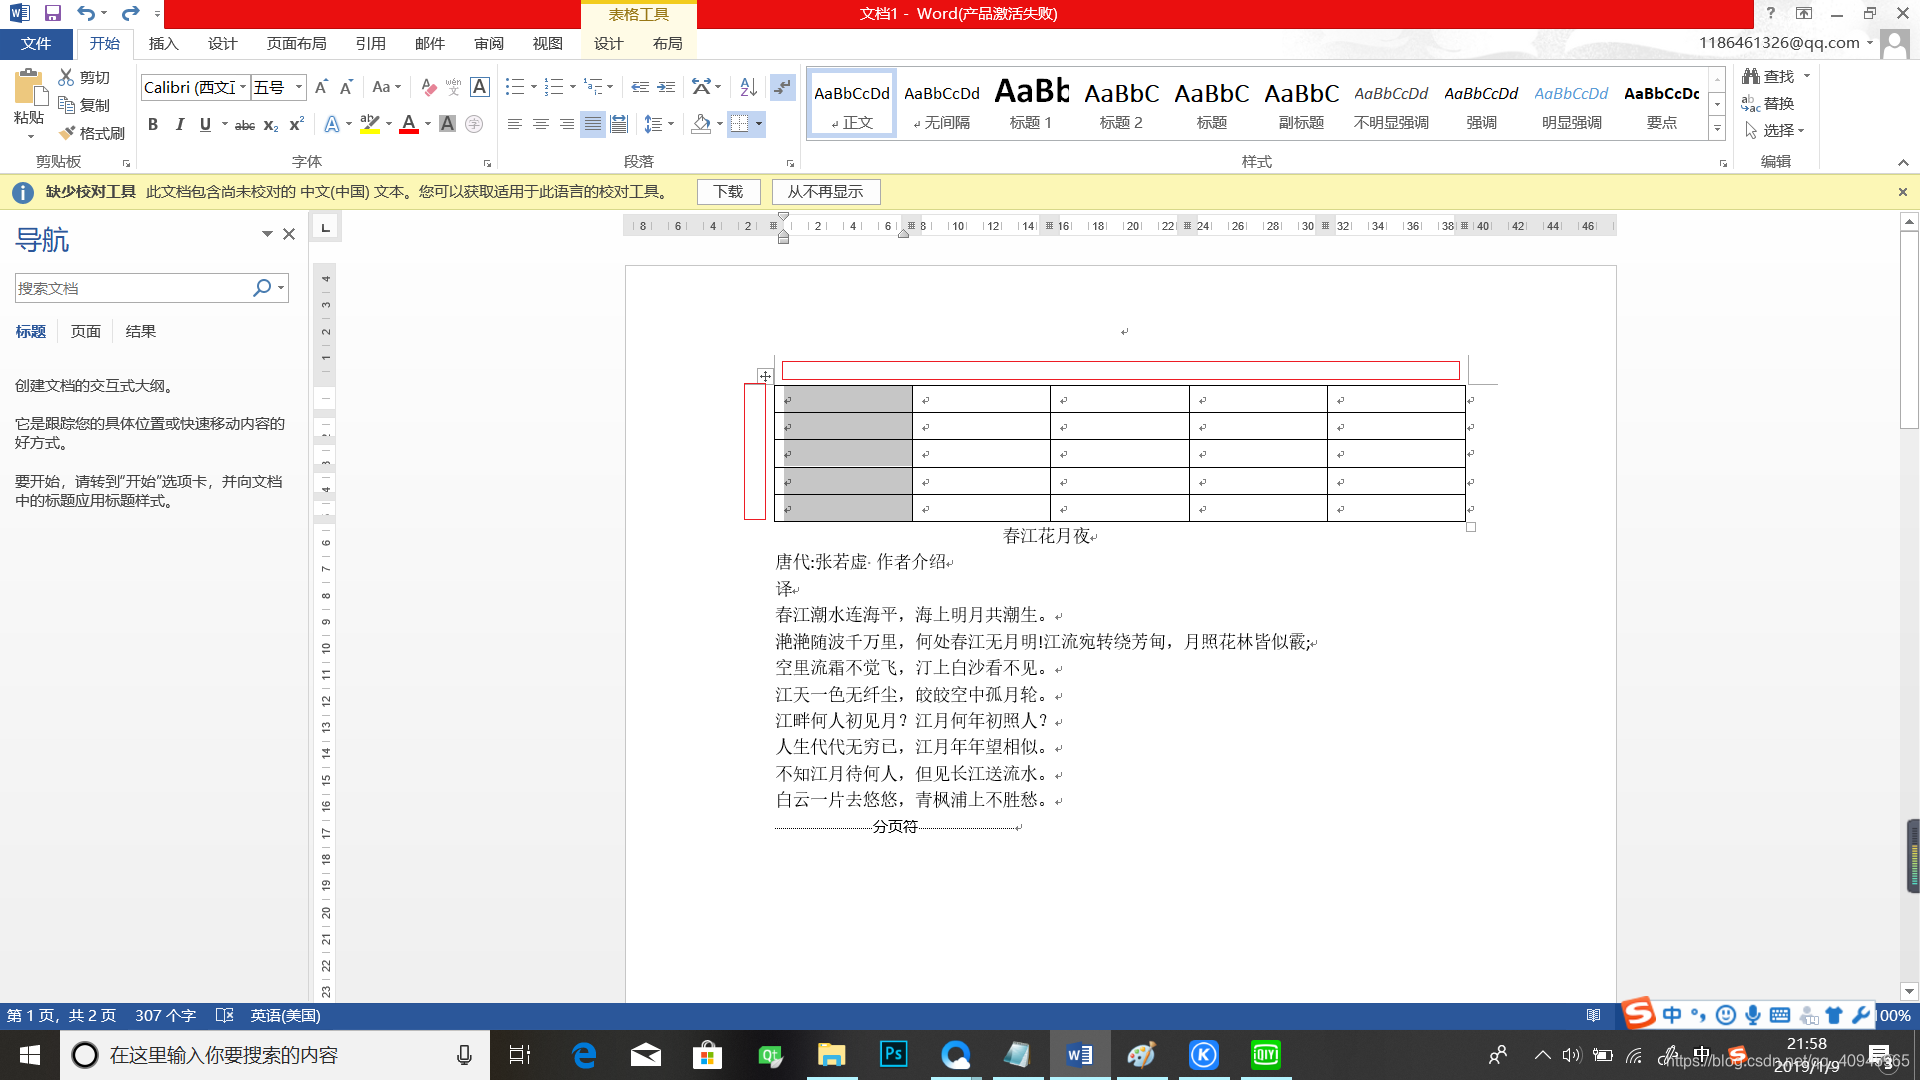Toggle italic formatting
Image resolution: width=1920 pixels, height=1080 pixels.
pos(179,125)
